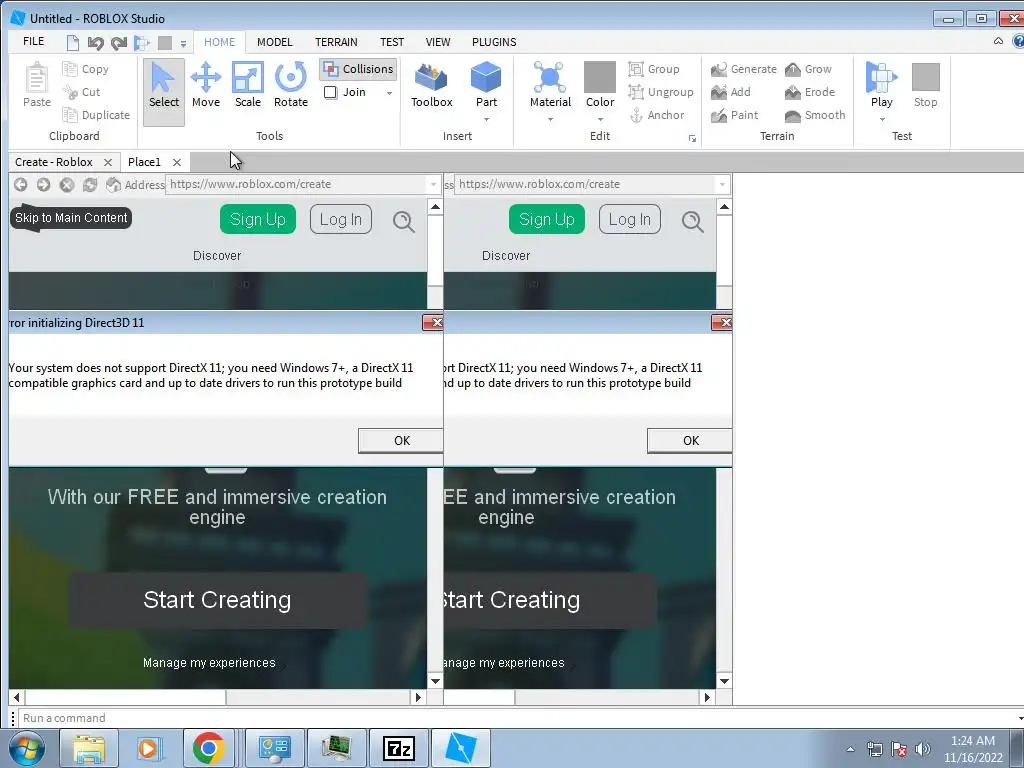Open the left address bar dropdown
The image size is (1024, 768).
[x=433, y=185]
